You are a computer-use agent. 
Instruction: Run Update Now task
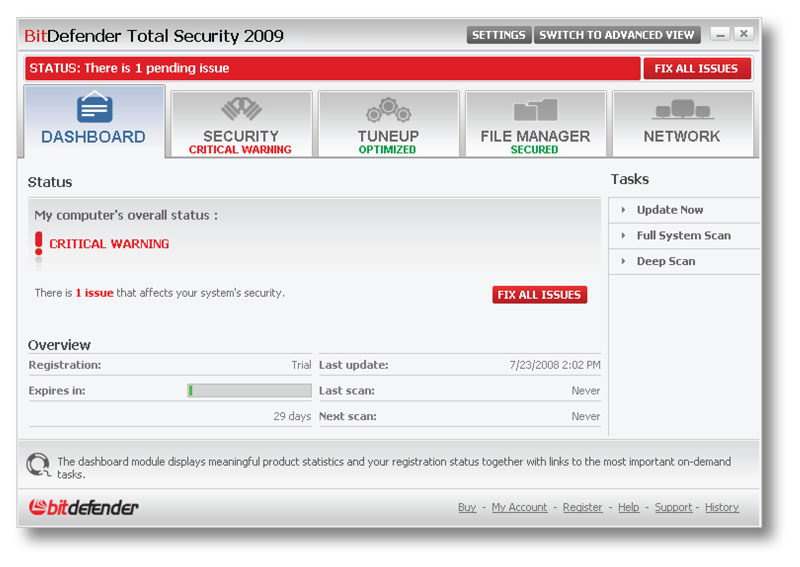coord(669,210)
